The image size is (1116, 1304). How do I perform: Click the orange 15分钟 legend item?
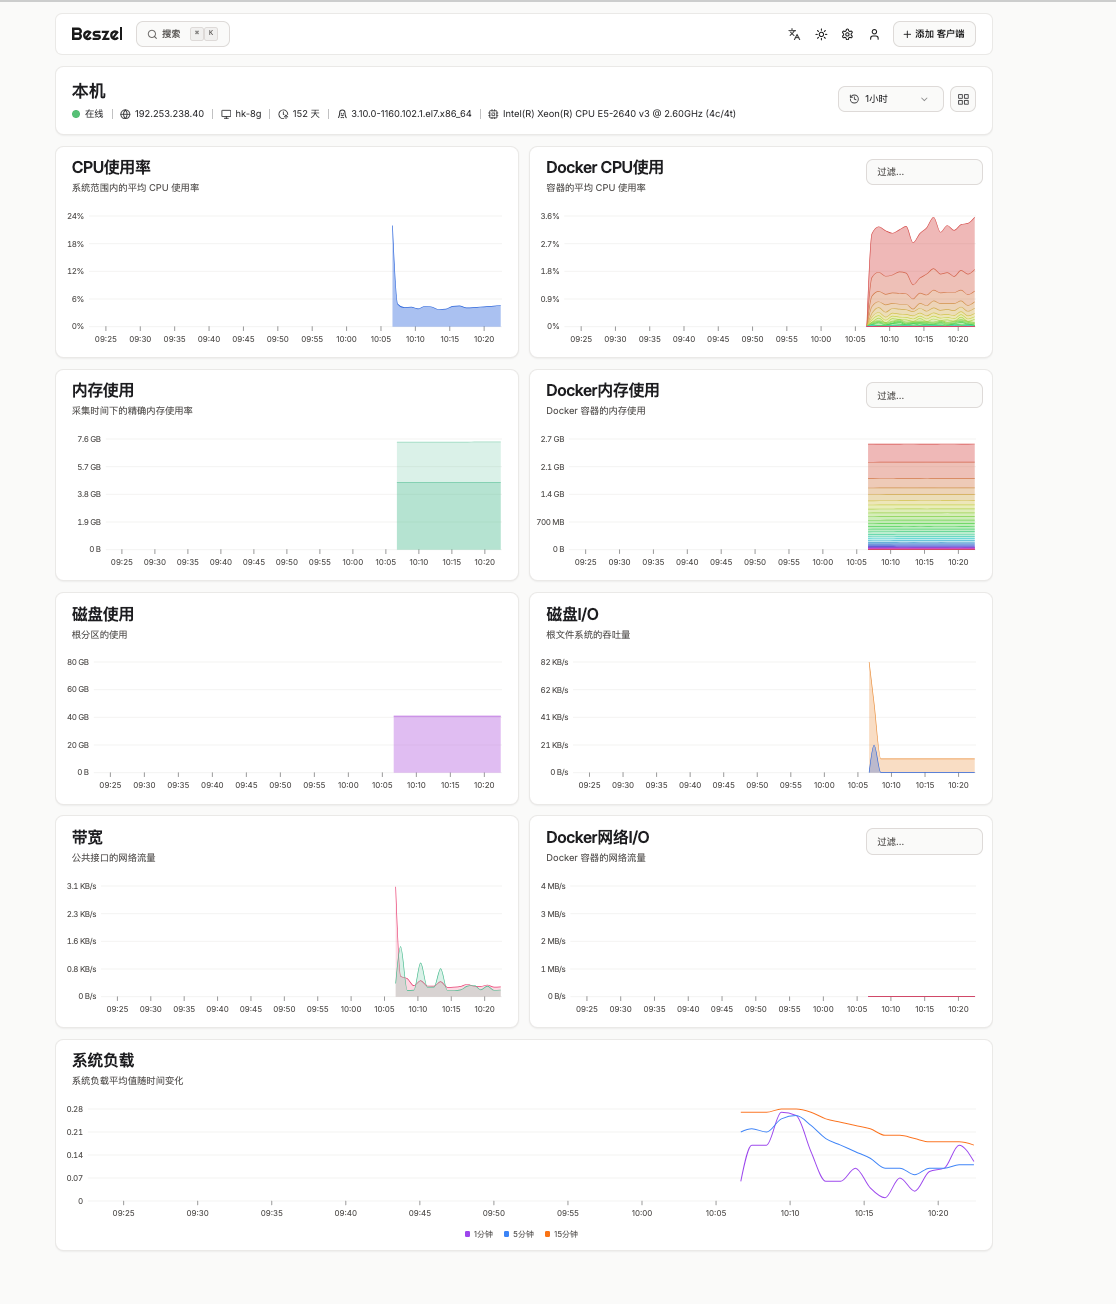click(561, 1234)
